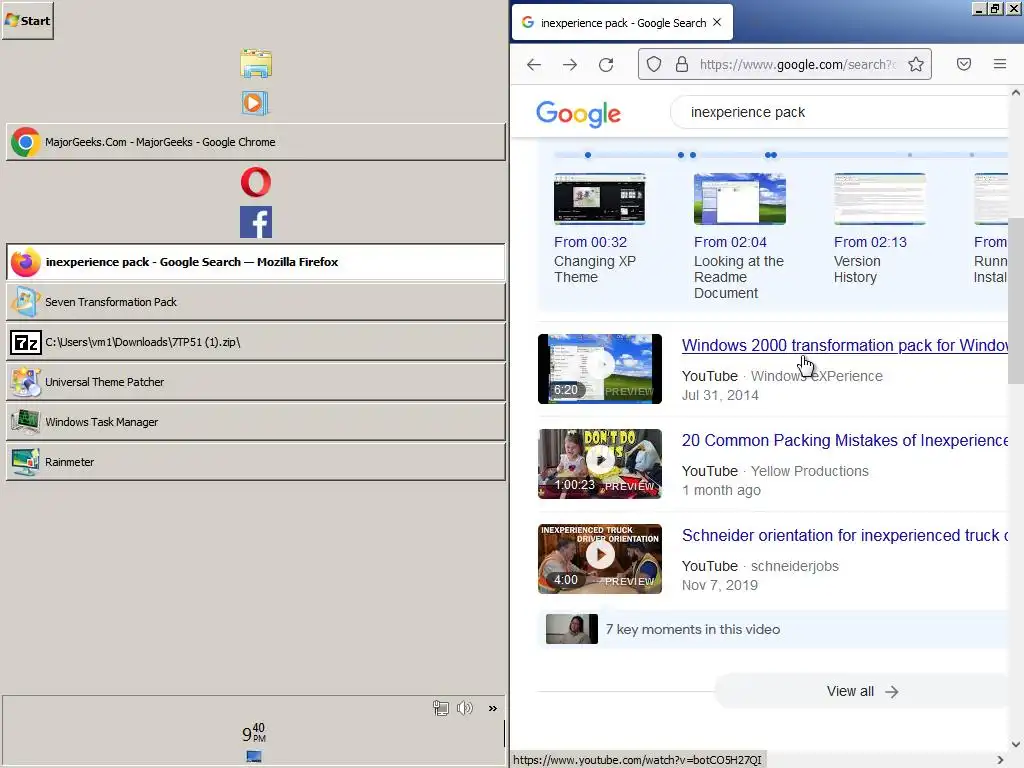The height and width of the screenshot is (768, 1024).
Task: Go forward in Firefox
Action: (x=569, y=64)
